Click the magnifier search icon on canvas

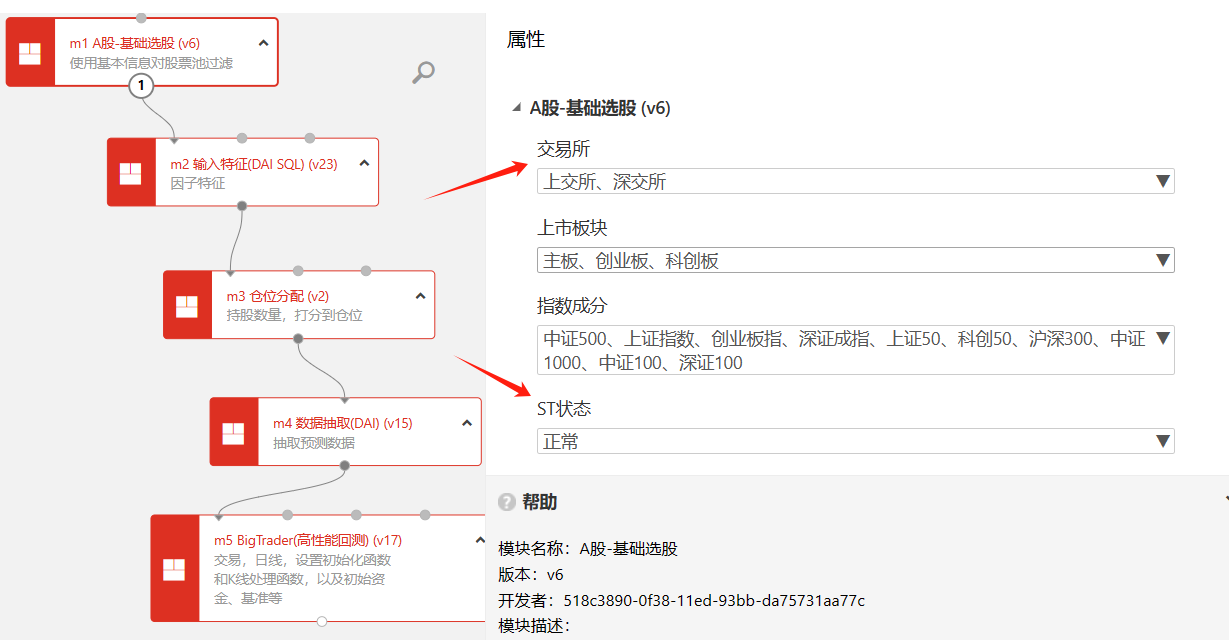click(x=424, y=72)
